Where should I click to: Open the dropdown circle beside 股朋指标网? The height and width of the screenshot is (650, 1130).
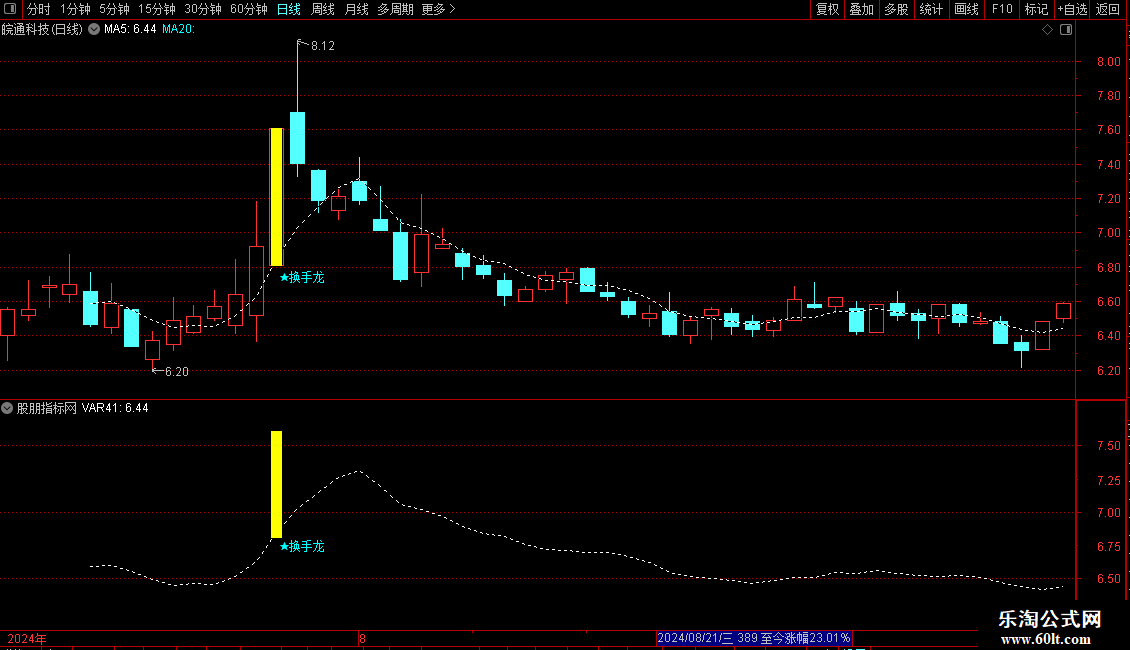point(7,408)
